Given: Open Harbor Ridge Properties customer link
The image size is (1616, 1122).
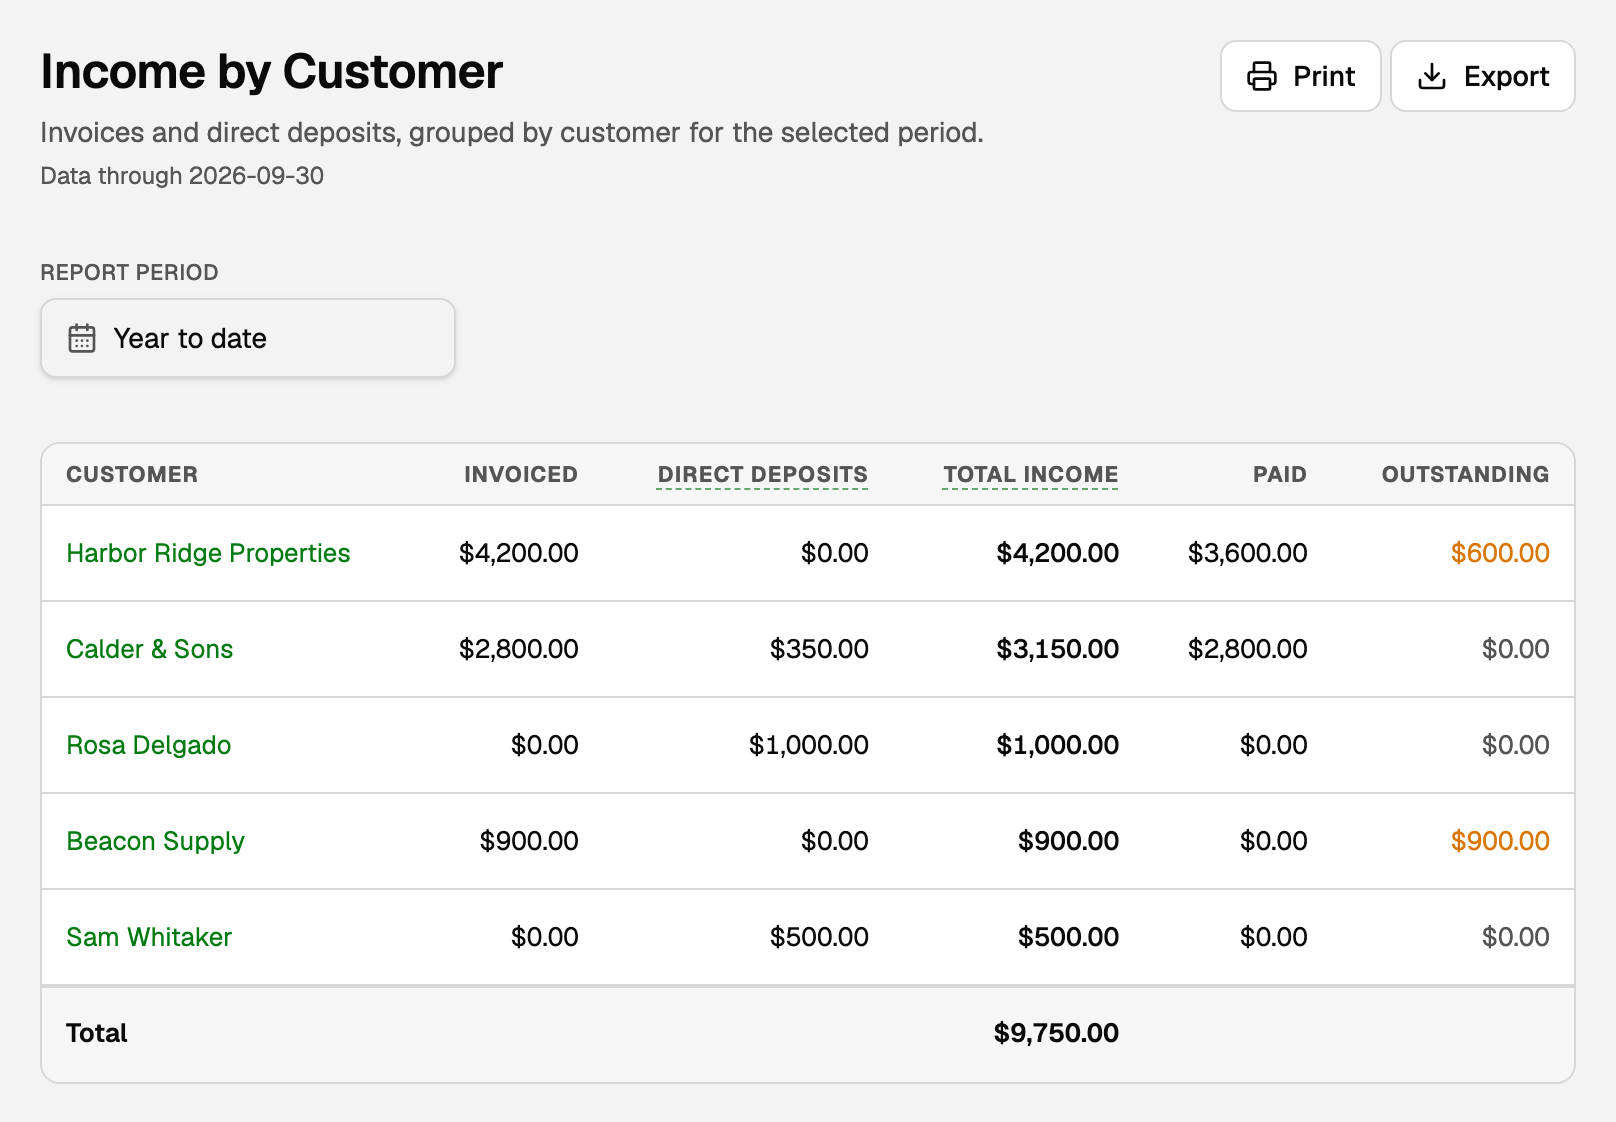Looking at the screenshot, I should (x=208, y=553).
